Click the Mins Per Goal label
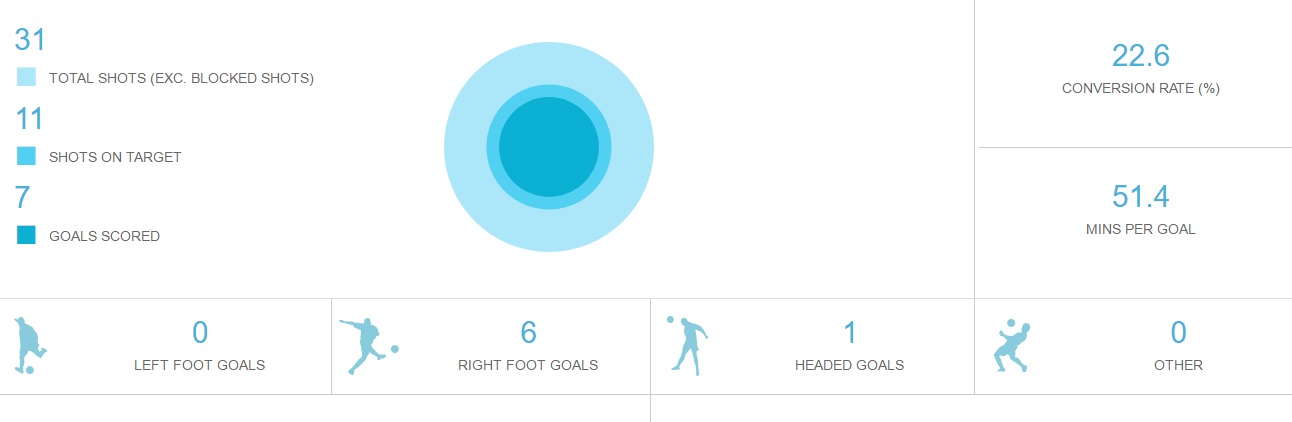 [x=1141, y=229]
